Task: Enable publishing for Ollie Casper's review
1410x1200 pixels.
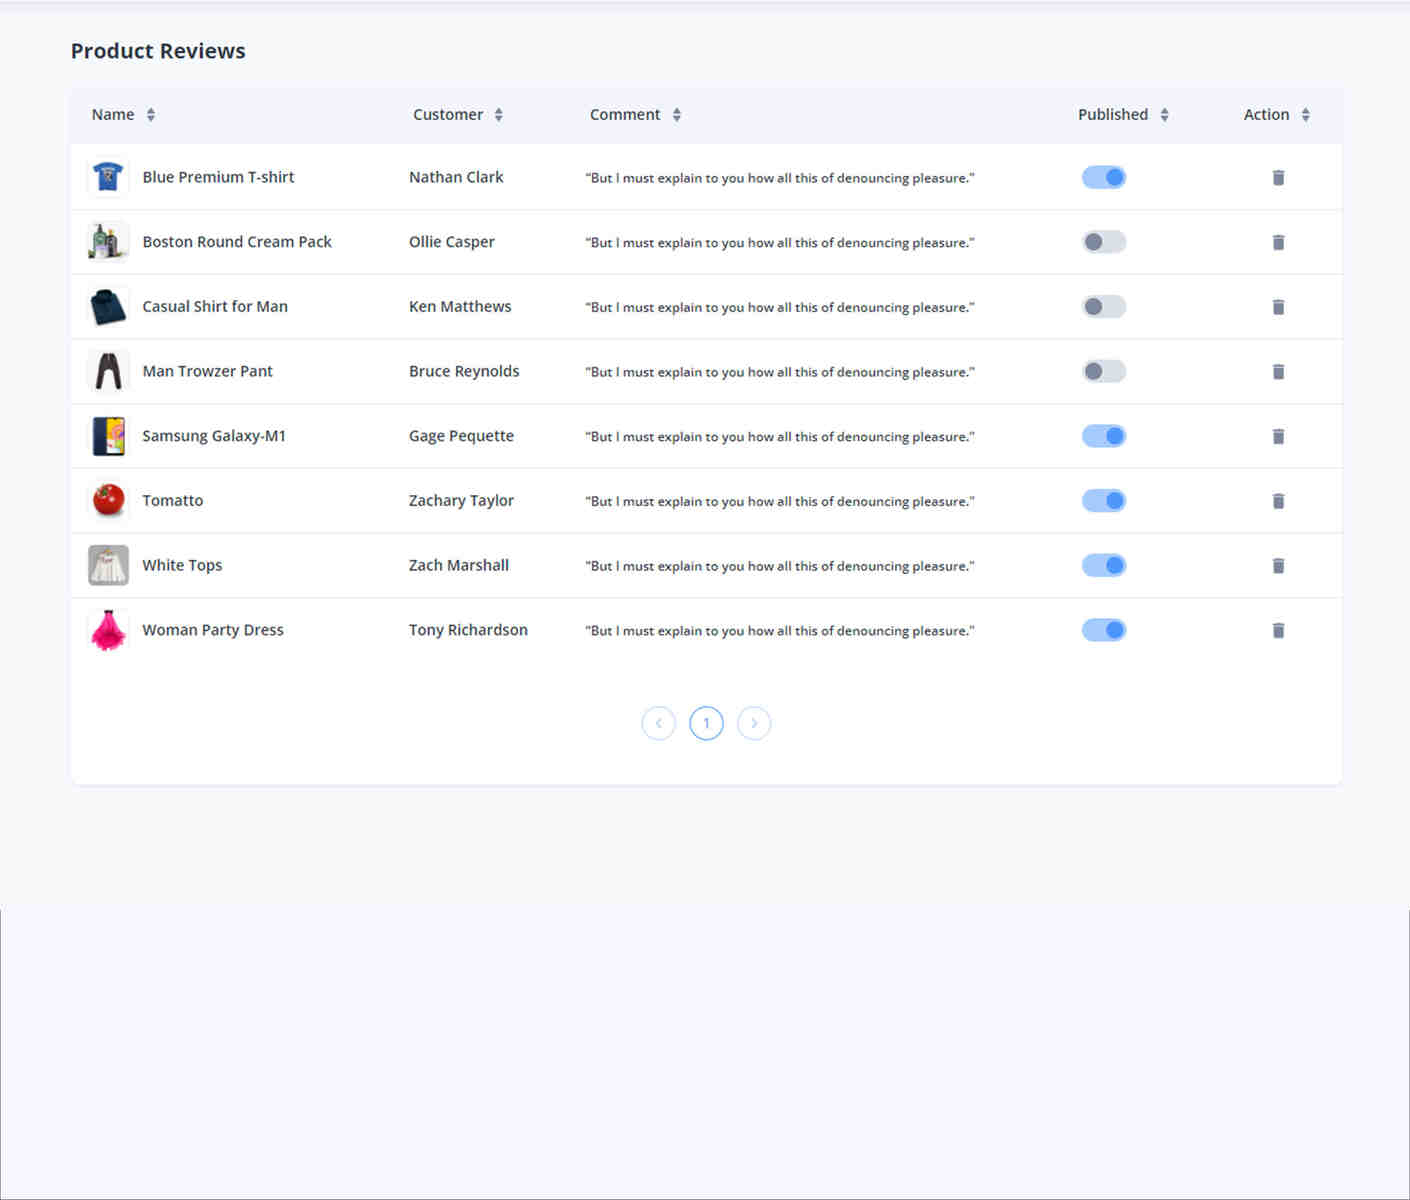Action: click(1104, 242)
